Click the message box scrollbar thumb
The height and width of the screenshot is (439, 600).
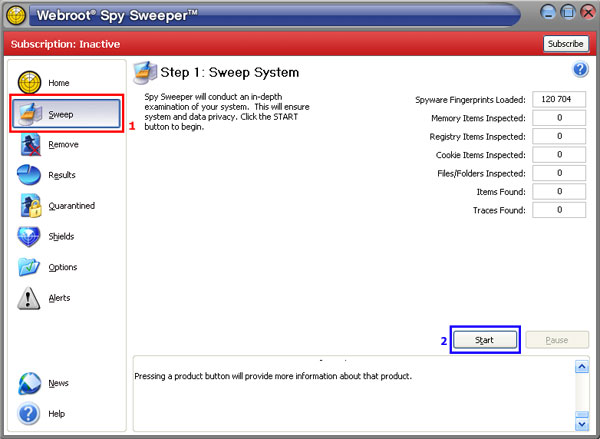click(x=582, y=415)
